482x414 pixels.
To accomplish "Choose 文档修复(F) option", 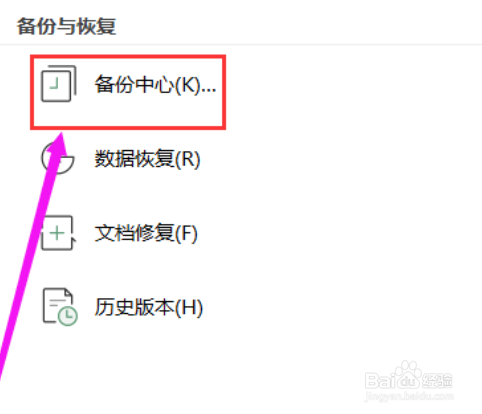I will tap(146, 233).
